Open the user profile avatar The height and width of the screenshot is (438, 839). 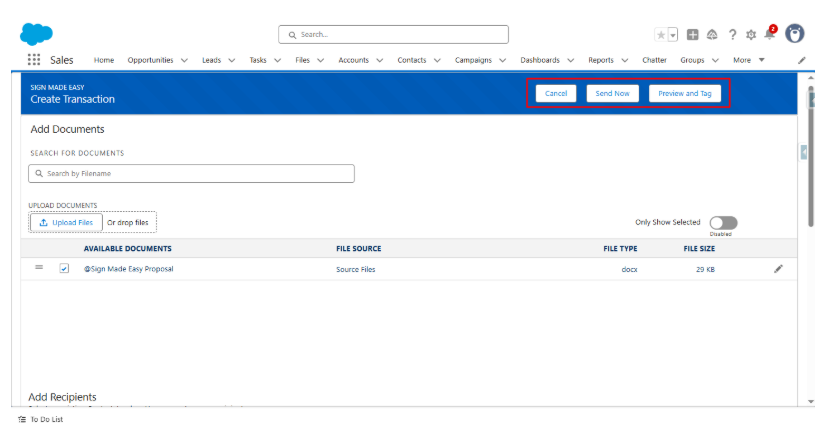point(795,34)
